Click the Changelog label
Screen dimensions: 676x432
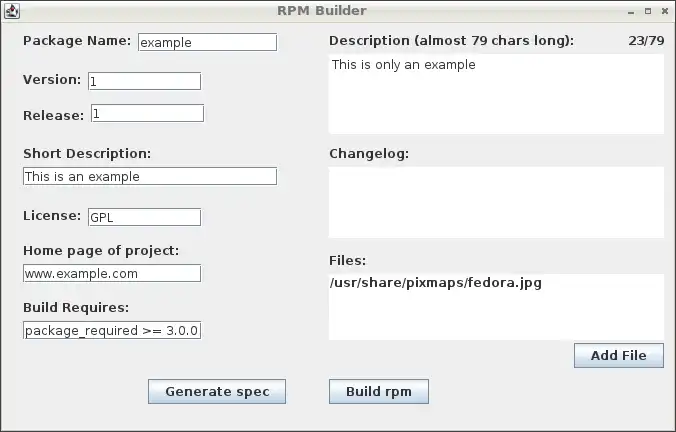coord(369,154)
